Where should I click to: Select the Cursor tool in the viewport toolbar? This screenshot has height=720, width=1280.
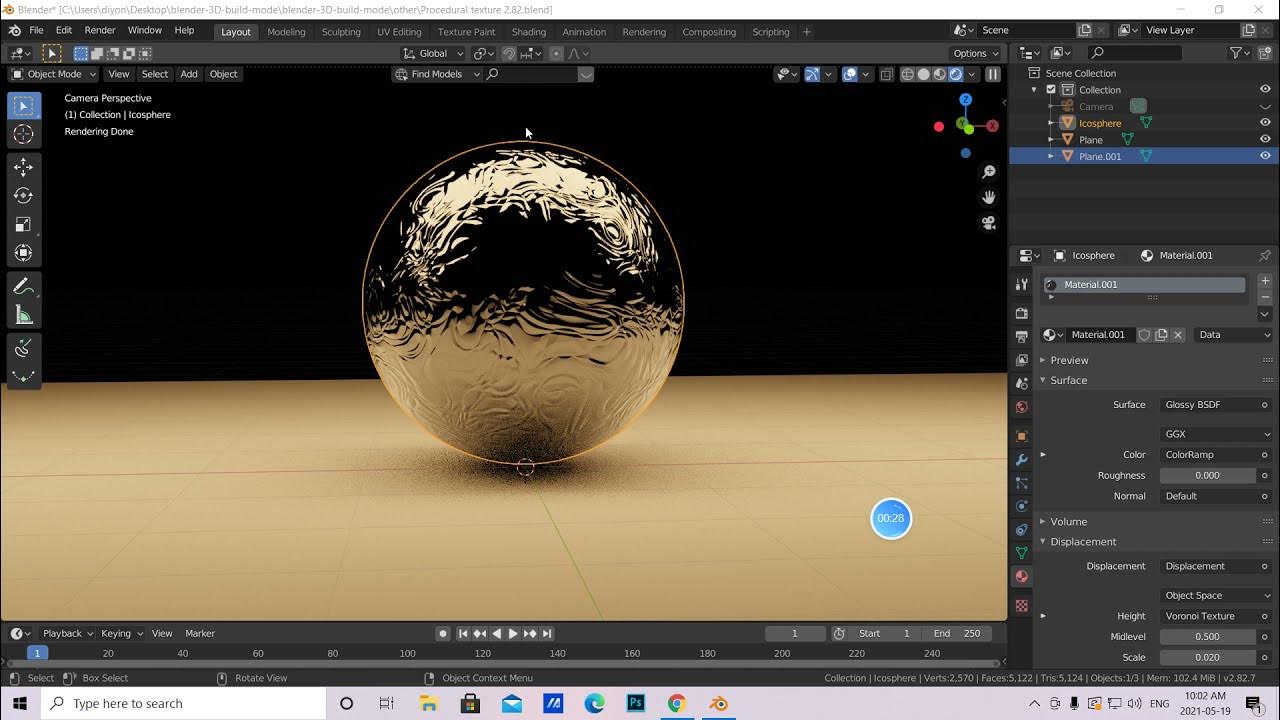(24, 134)
